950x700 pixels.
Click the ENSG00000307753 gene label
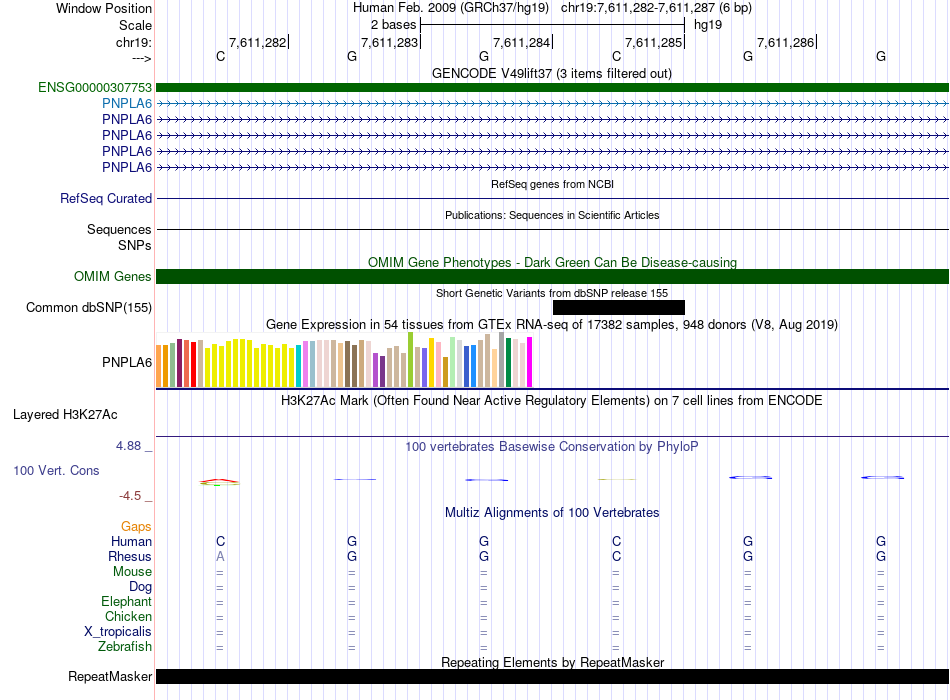click(x=95, y=87)
